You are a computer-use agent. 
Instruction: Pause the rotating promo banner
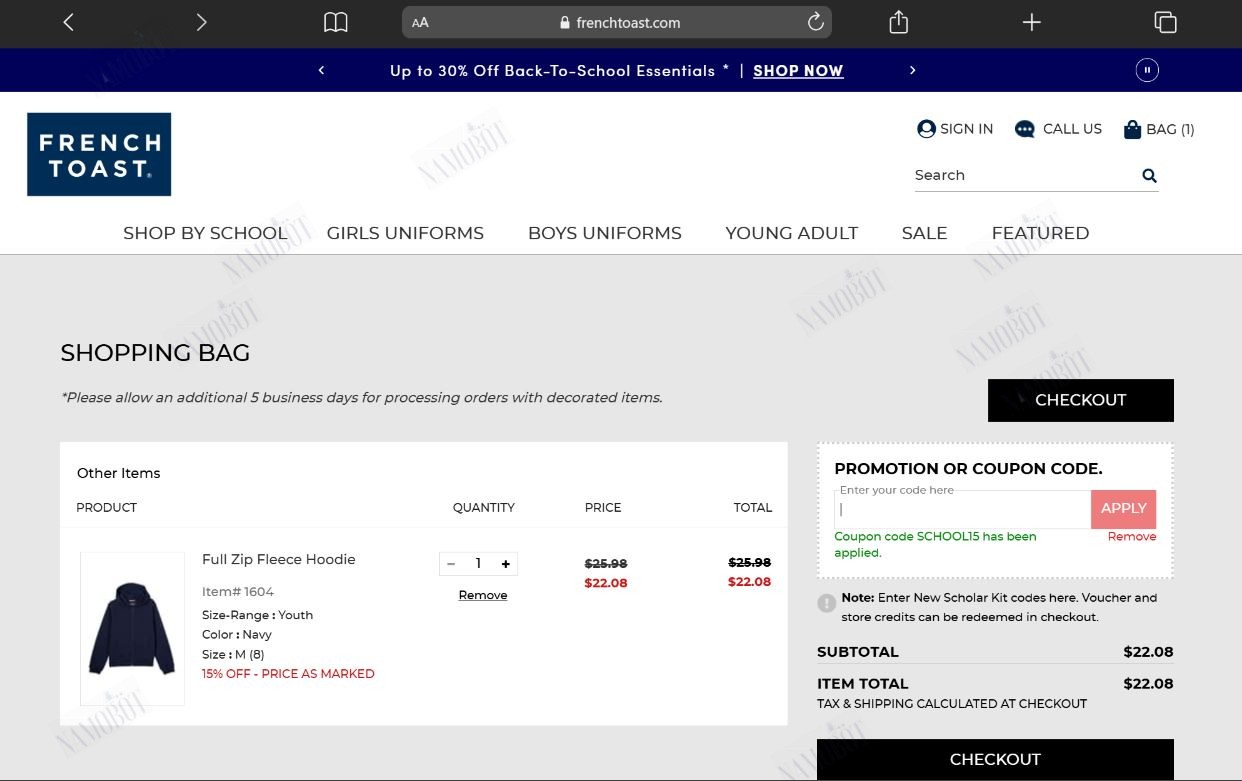click(1147, 70)
